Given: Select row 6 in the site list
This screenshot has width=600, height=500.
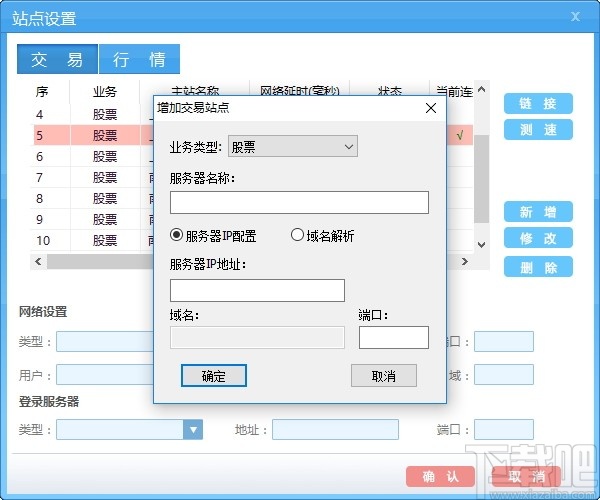Looking at the screenshot, I should [92, 156].
